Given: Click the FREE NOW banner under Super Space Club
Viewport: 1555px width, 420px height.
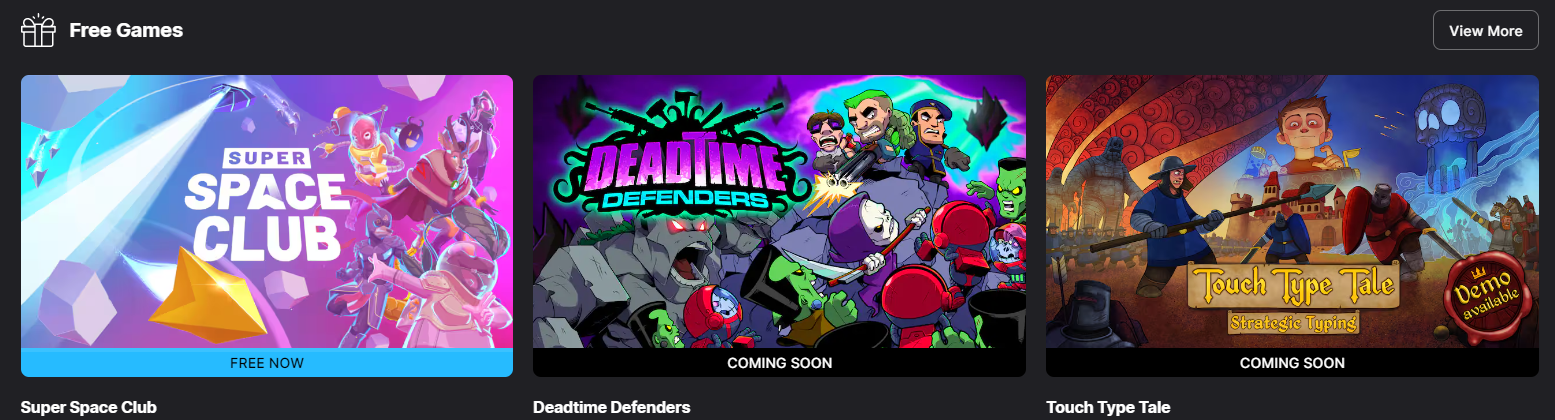Looking at the screenshot, I should (267, 363).
